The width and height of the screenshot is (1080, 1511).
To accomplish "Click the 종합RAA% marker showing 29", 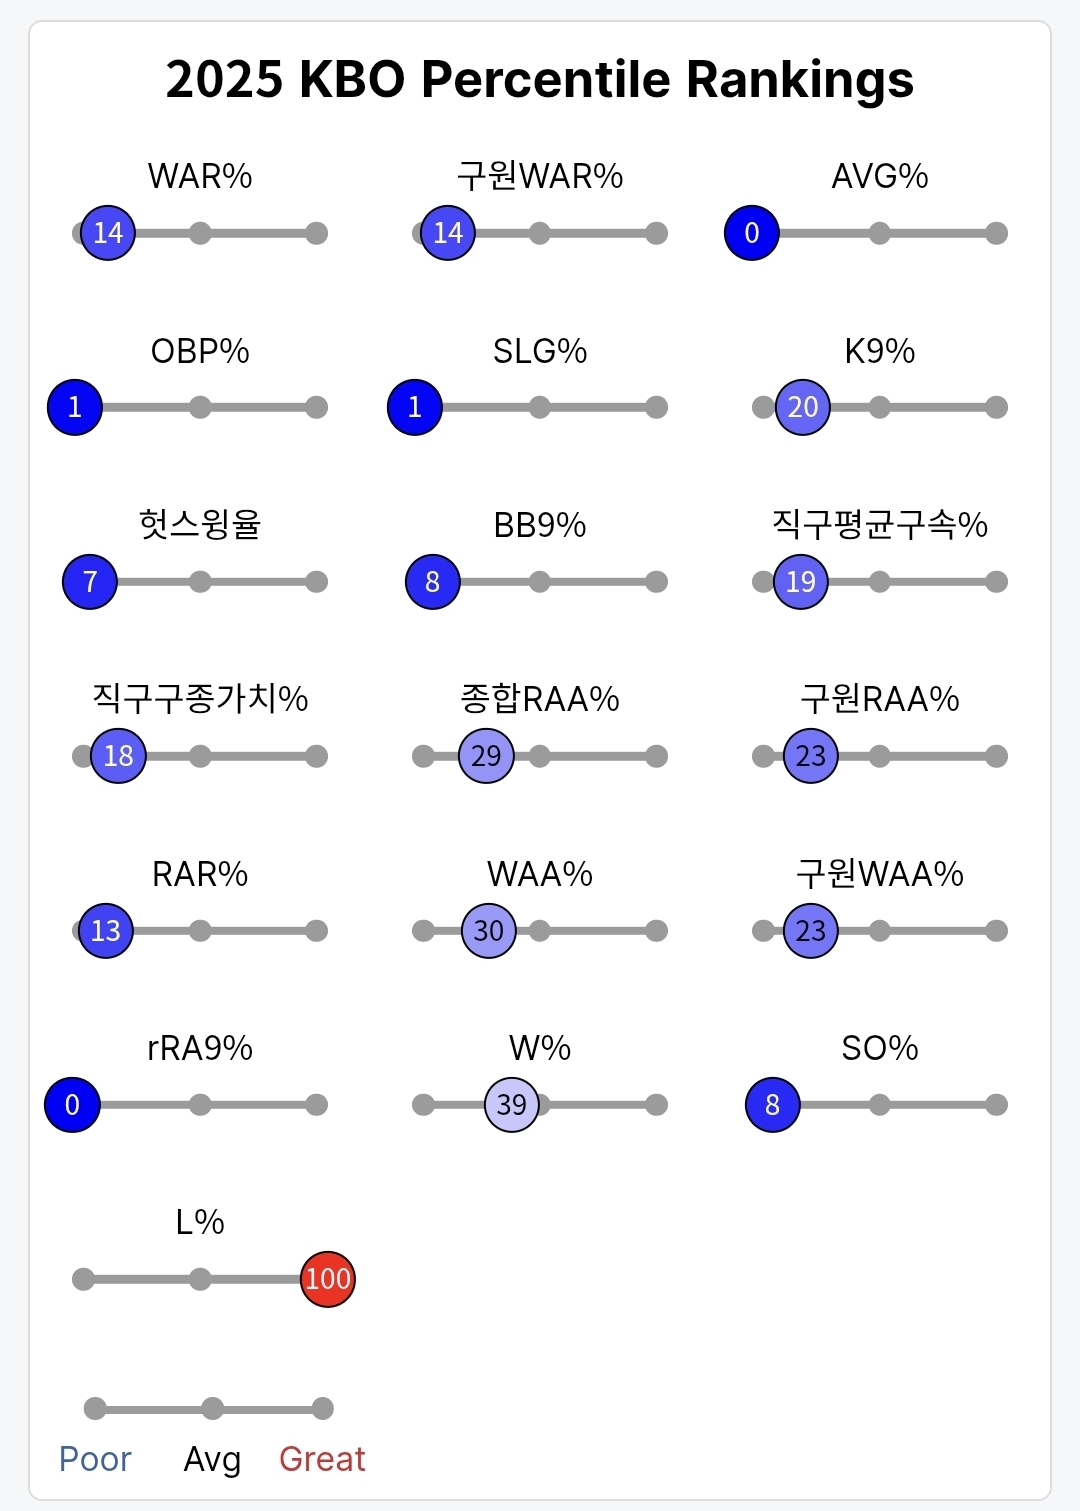I will (x=486, y=756).
